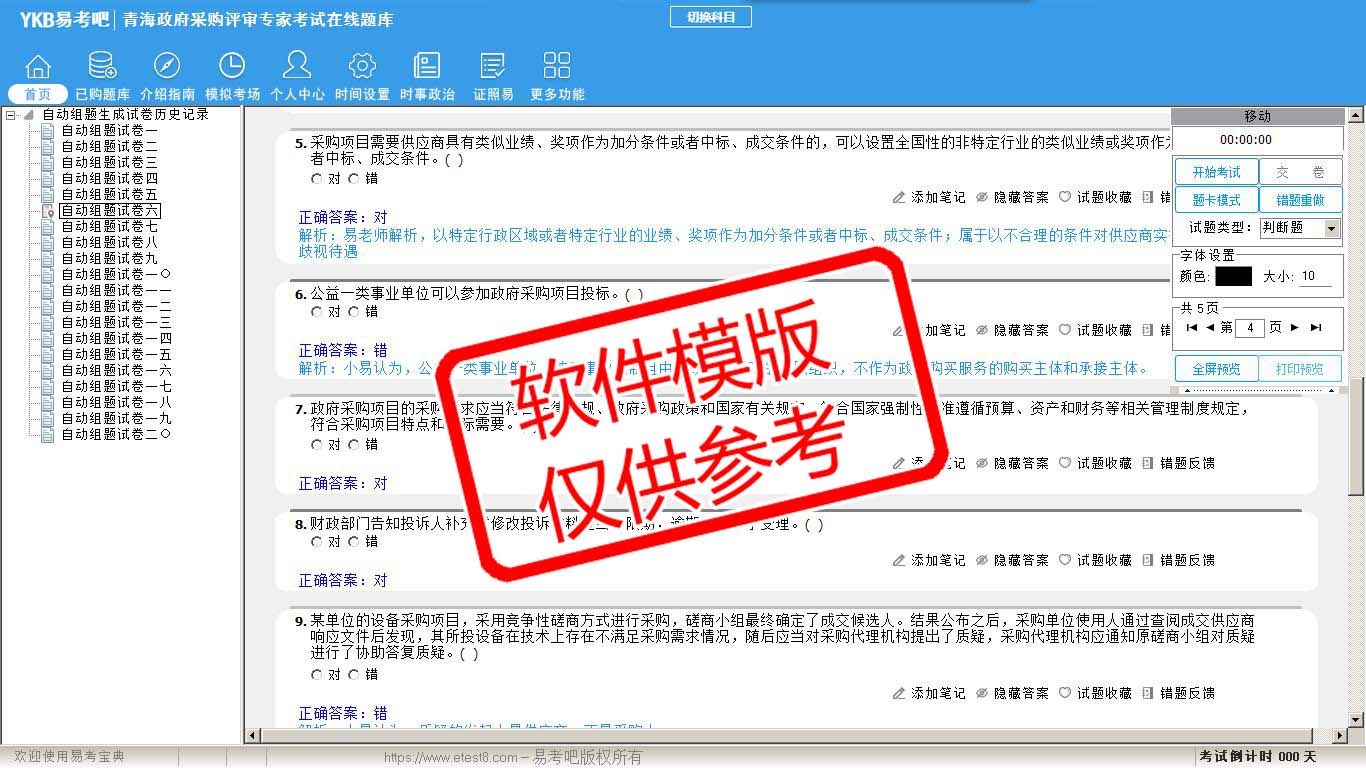Click the 更多功能 grid icon
Image resolution: width=1366 pixels, height=768 pixels.
click(x=557, y=67)
